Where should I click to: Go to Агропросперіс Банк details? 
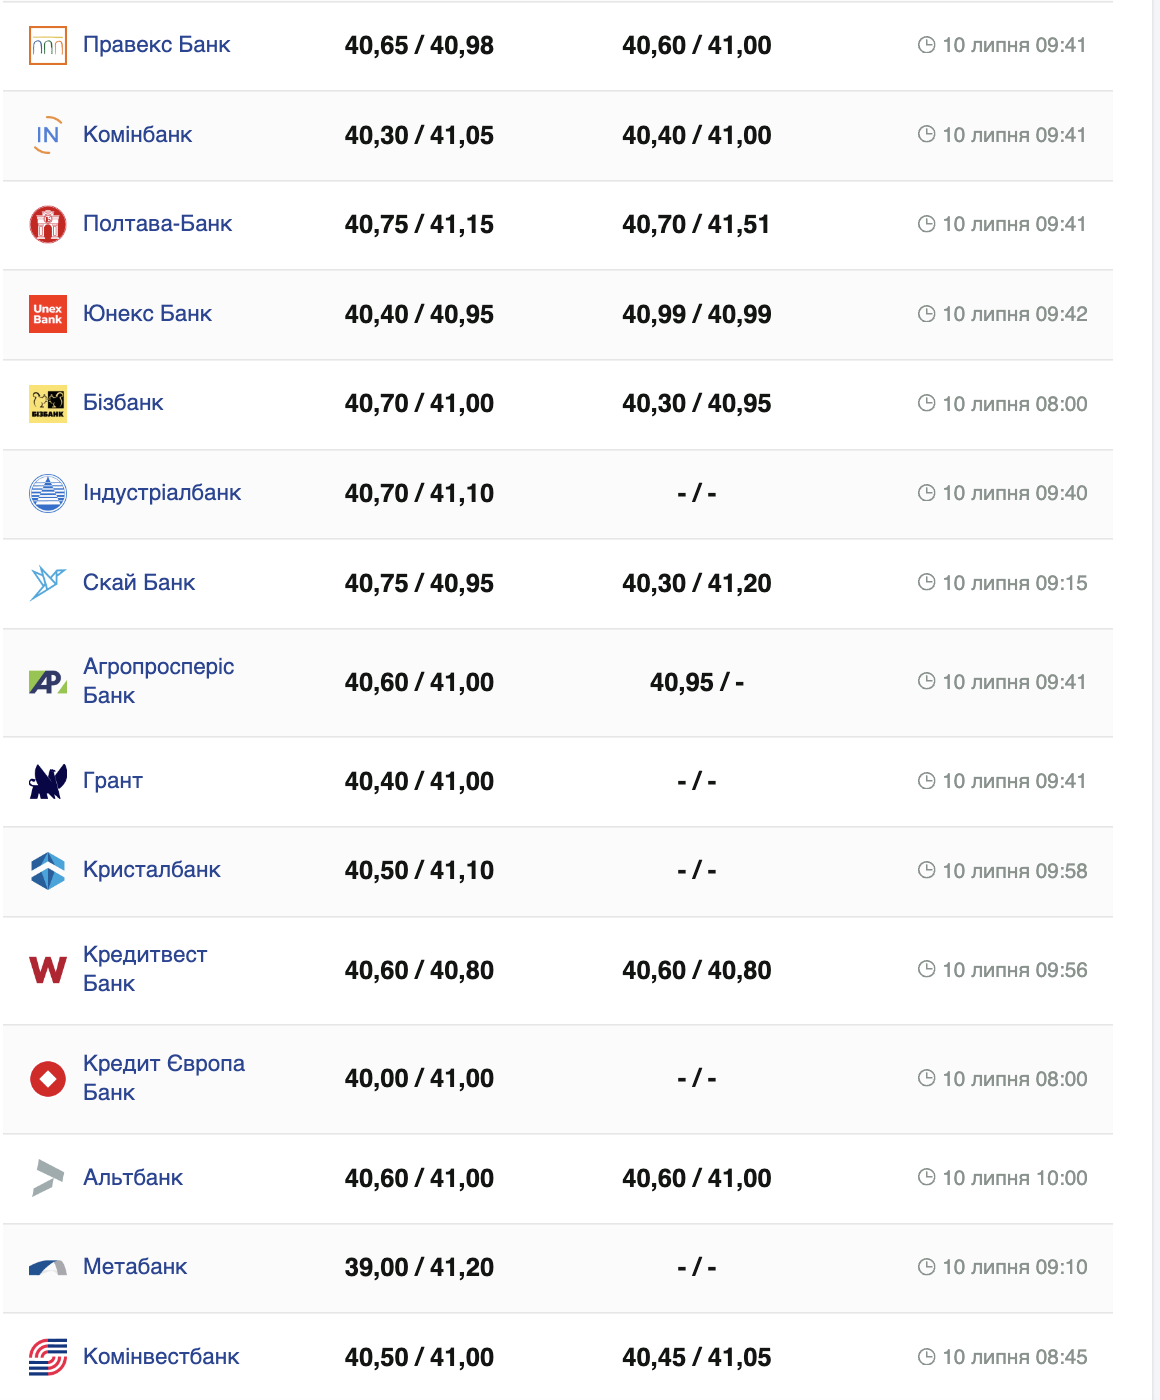pos(158,681)
